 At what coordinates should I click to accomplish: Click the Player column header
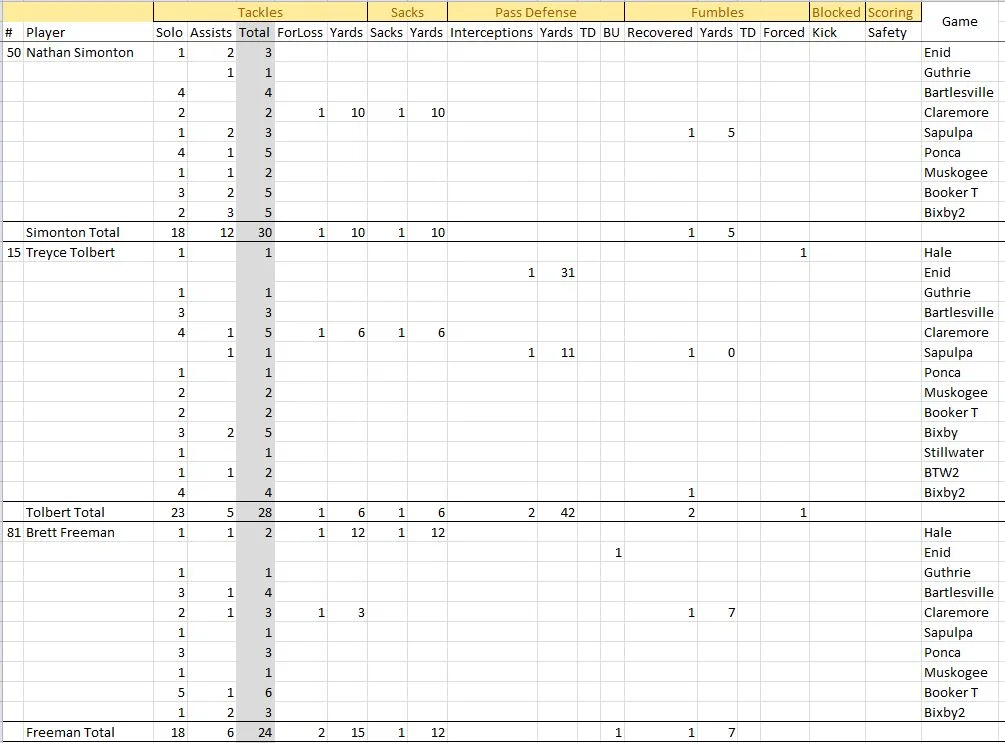tap(88, 32)
